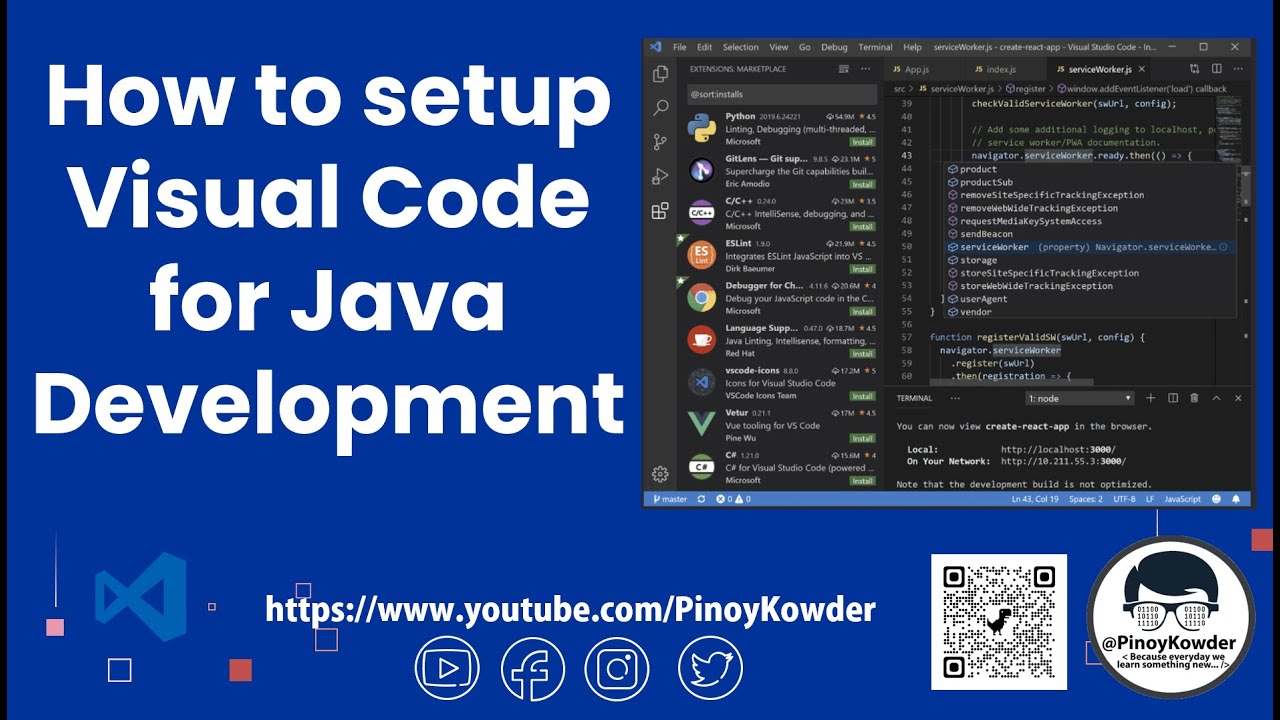Click 'UTF-8' encoding in status bar
This screenshot has width=1280, height=720.
pyautogui.click(x=1122, y=499)
